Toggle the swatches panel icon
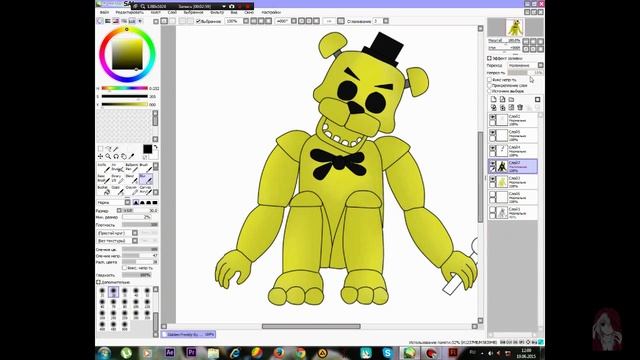Image resolution: width=640 pixels, height=360 pixels. pos(132,21)
